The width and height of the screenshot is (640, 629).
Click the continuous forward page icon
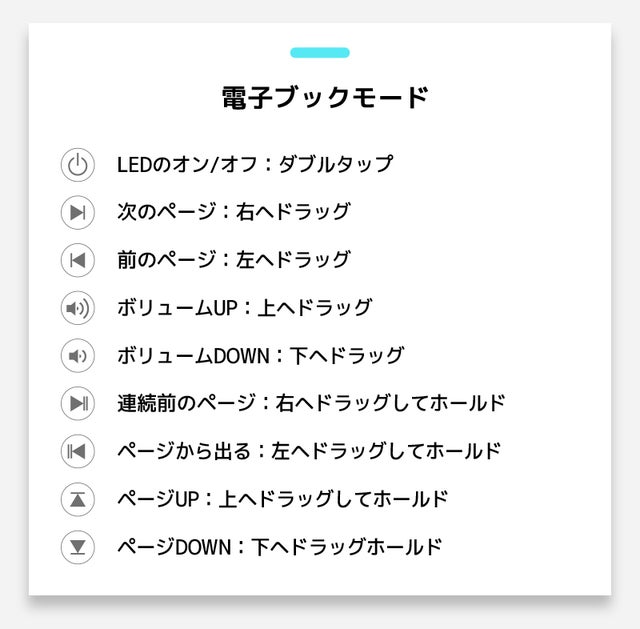(x=78, y=403)
